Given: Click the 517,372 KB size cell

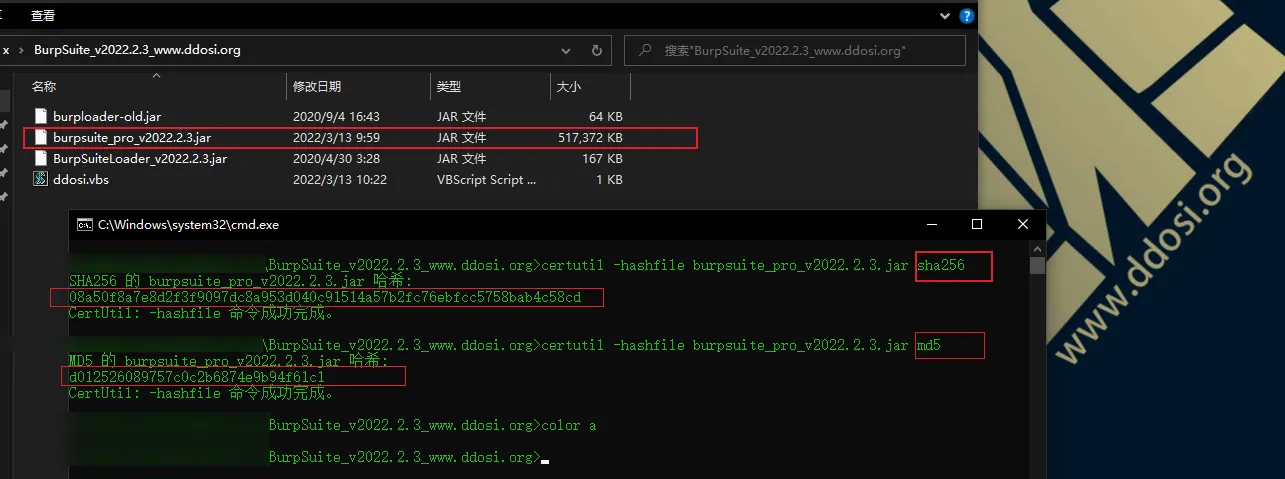Looking at the screenshot, I should click(x=590, y=138).
